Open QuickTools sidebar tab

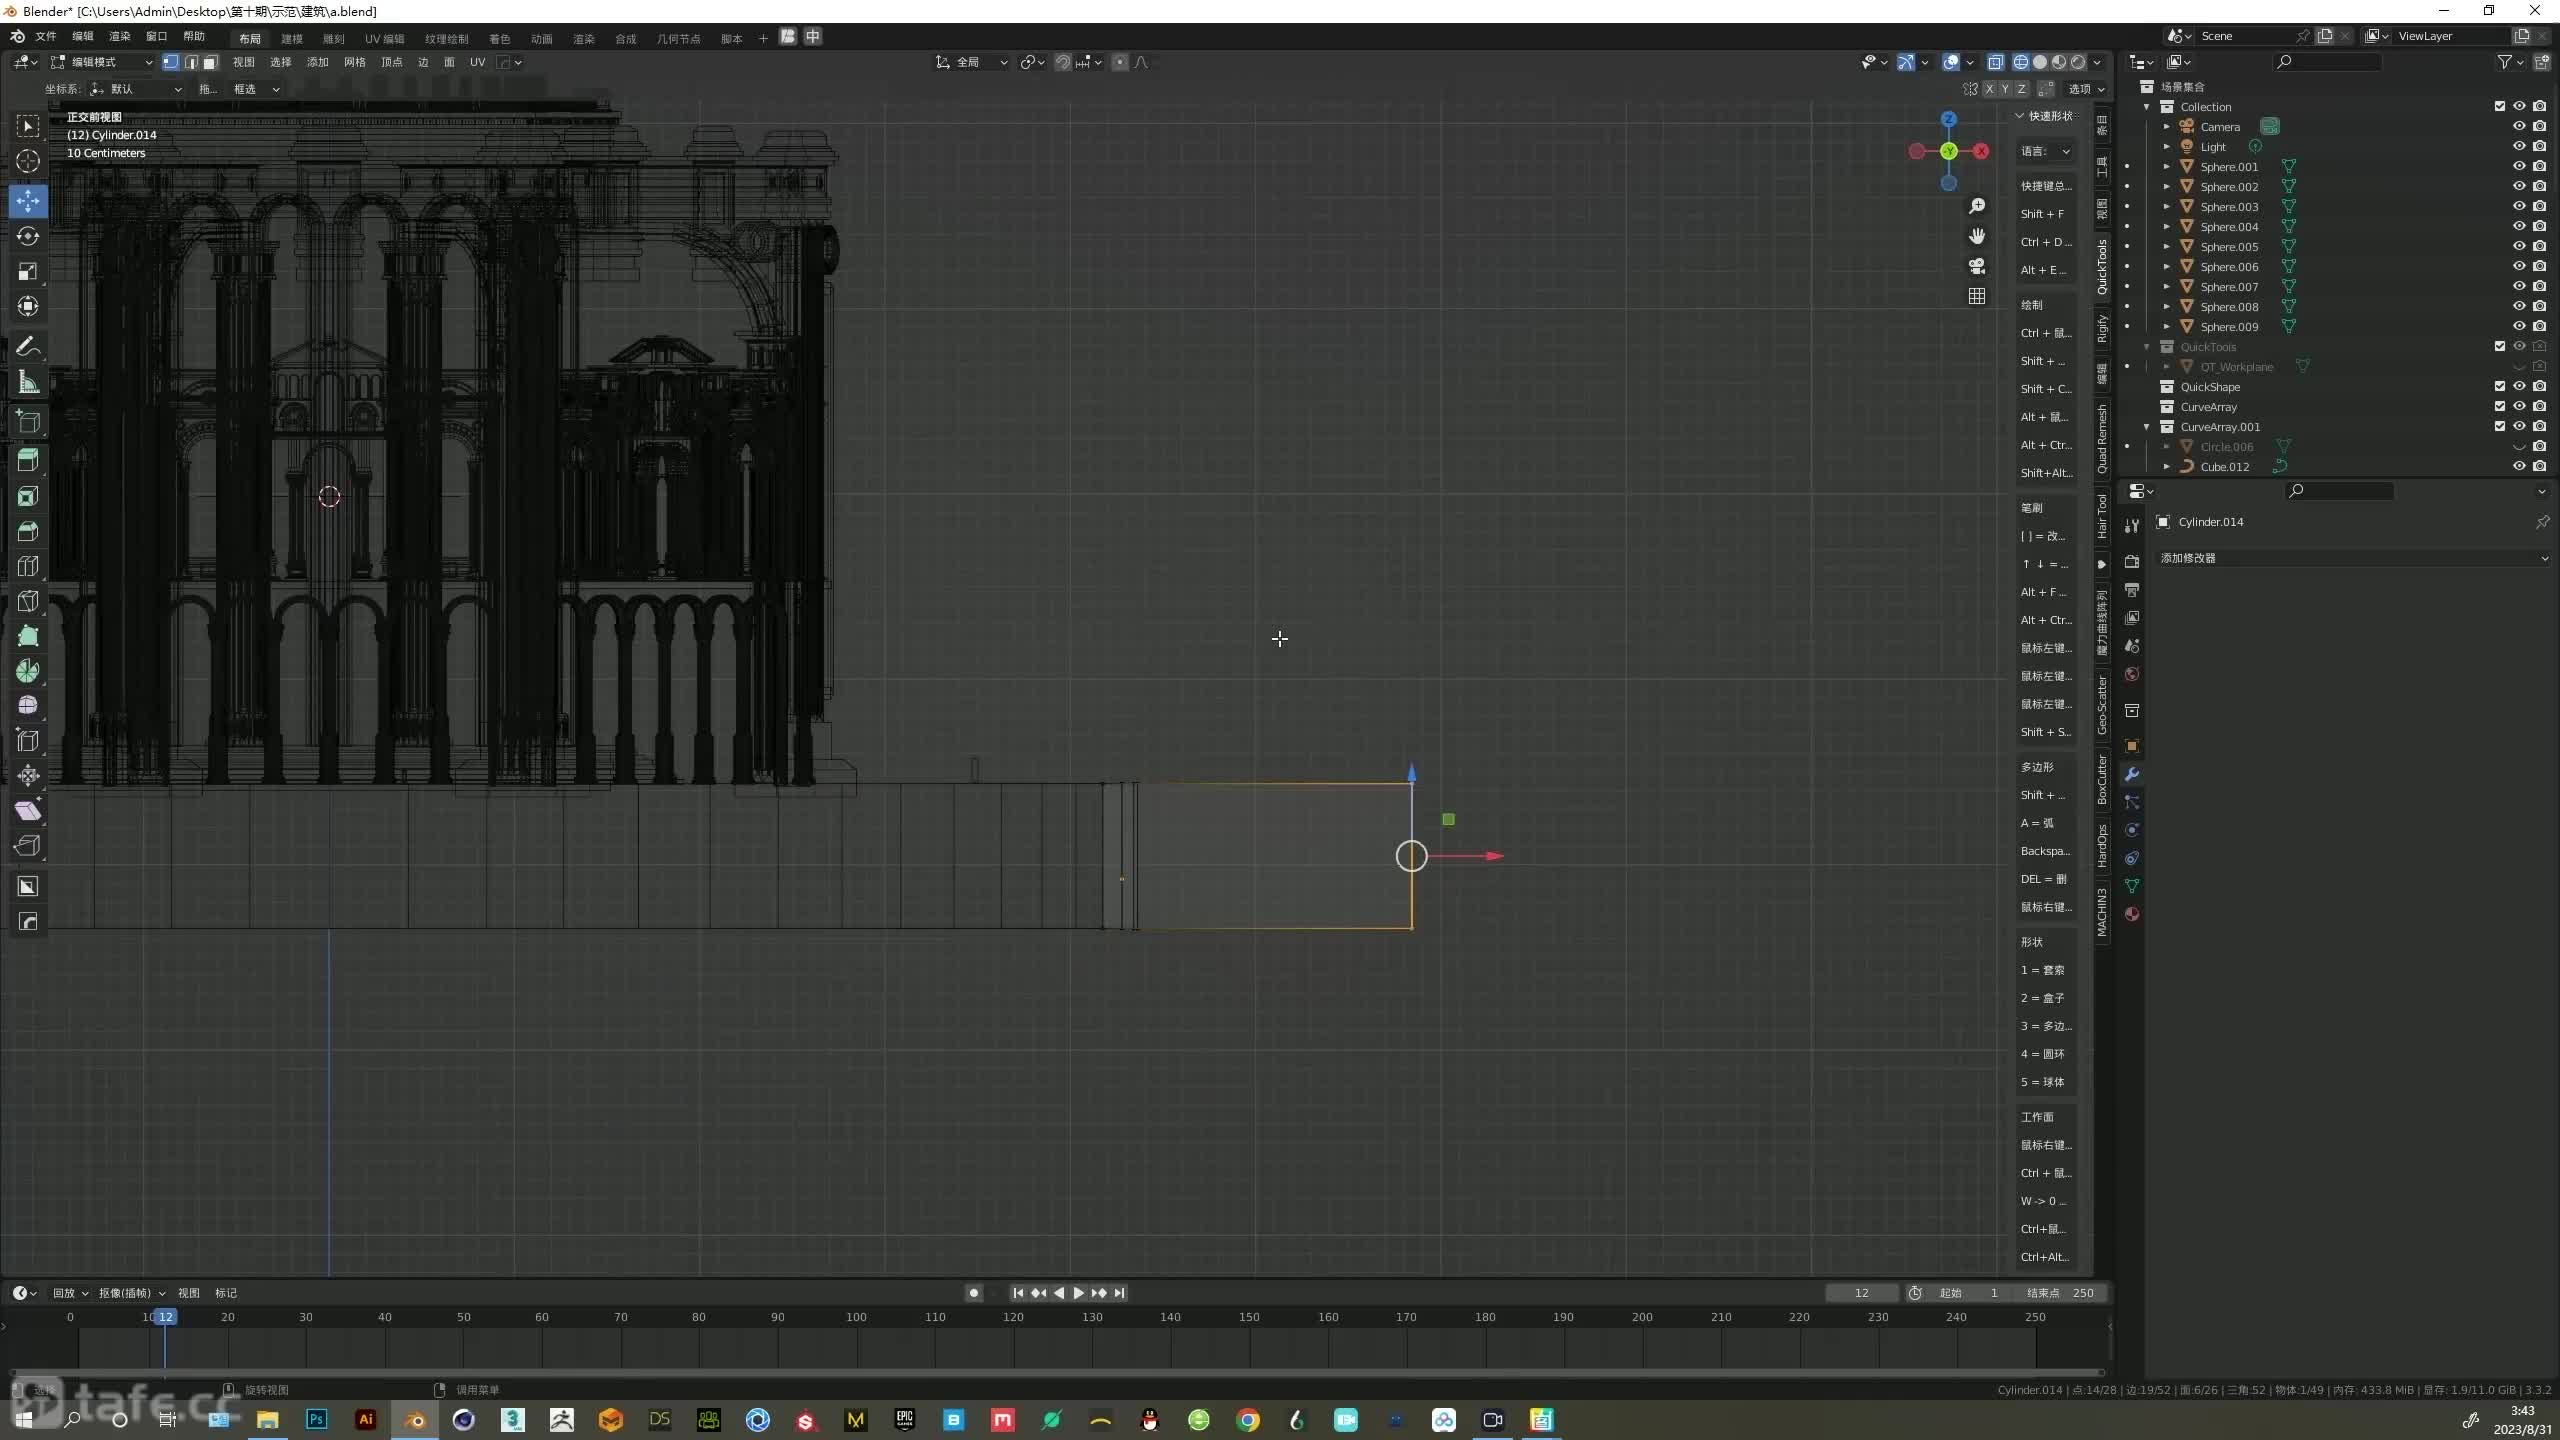pyautogui.click(x=2102, y=267)
